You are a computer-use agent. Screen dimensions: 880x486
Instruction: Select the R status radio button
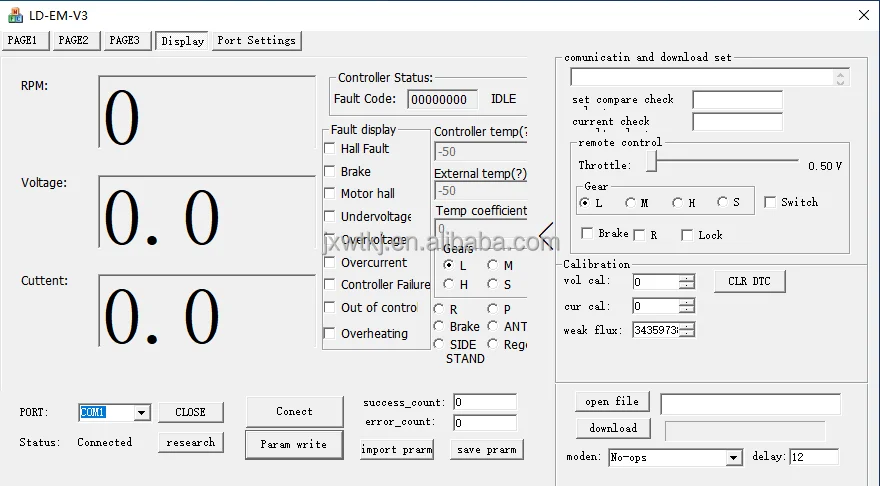(439, 309)
